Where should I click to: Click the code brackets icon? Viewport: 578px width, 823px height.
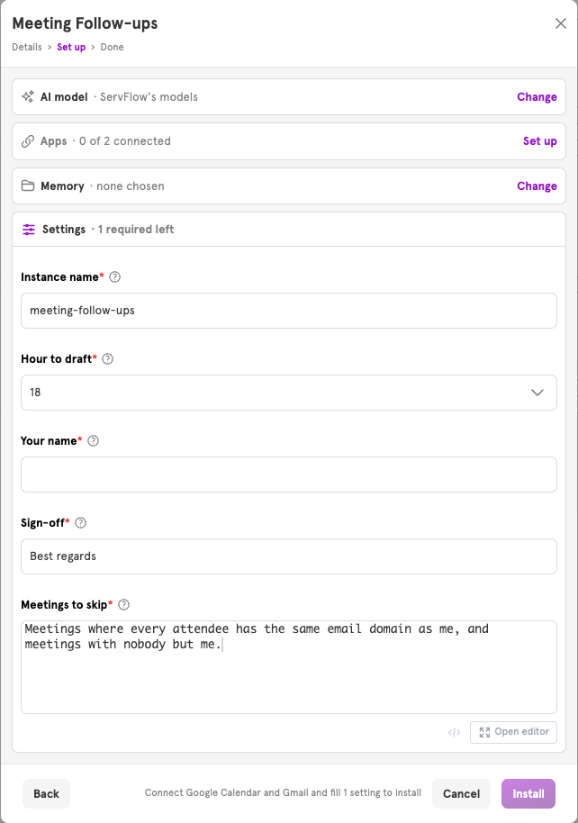pyautogui.click(x=454, y=732)
